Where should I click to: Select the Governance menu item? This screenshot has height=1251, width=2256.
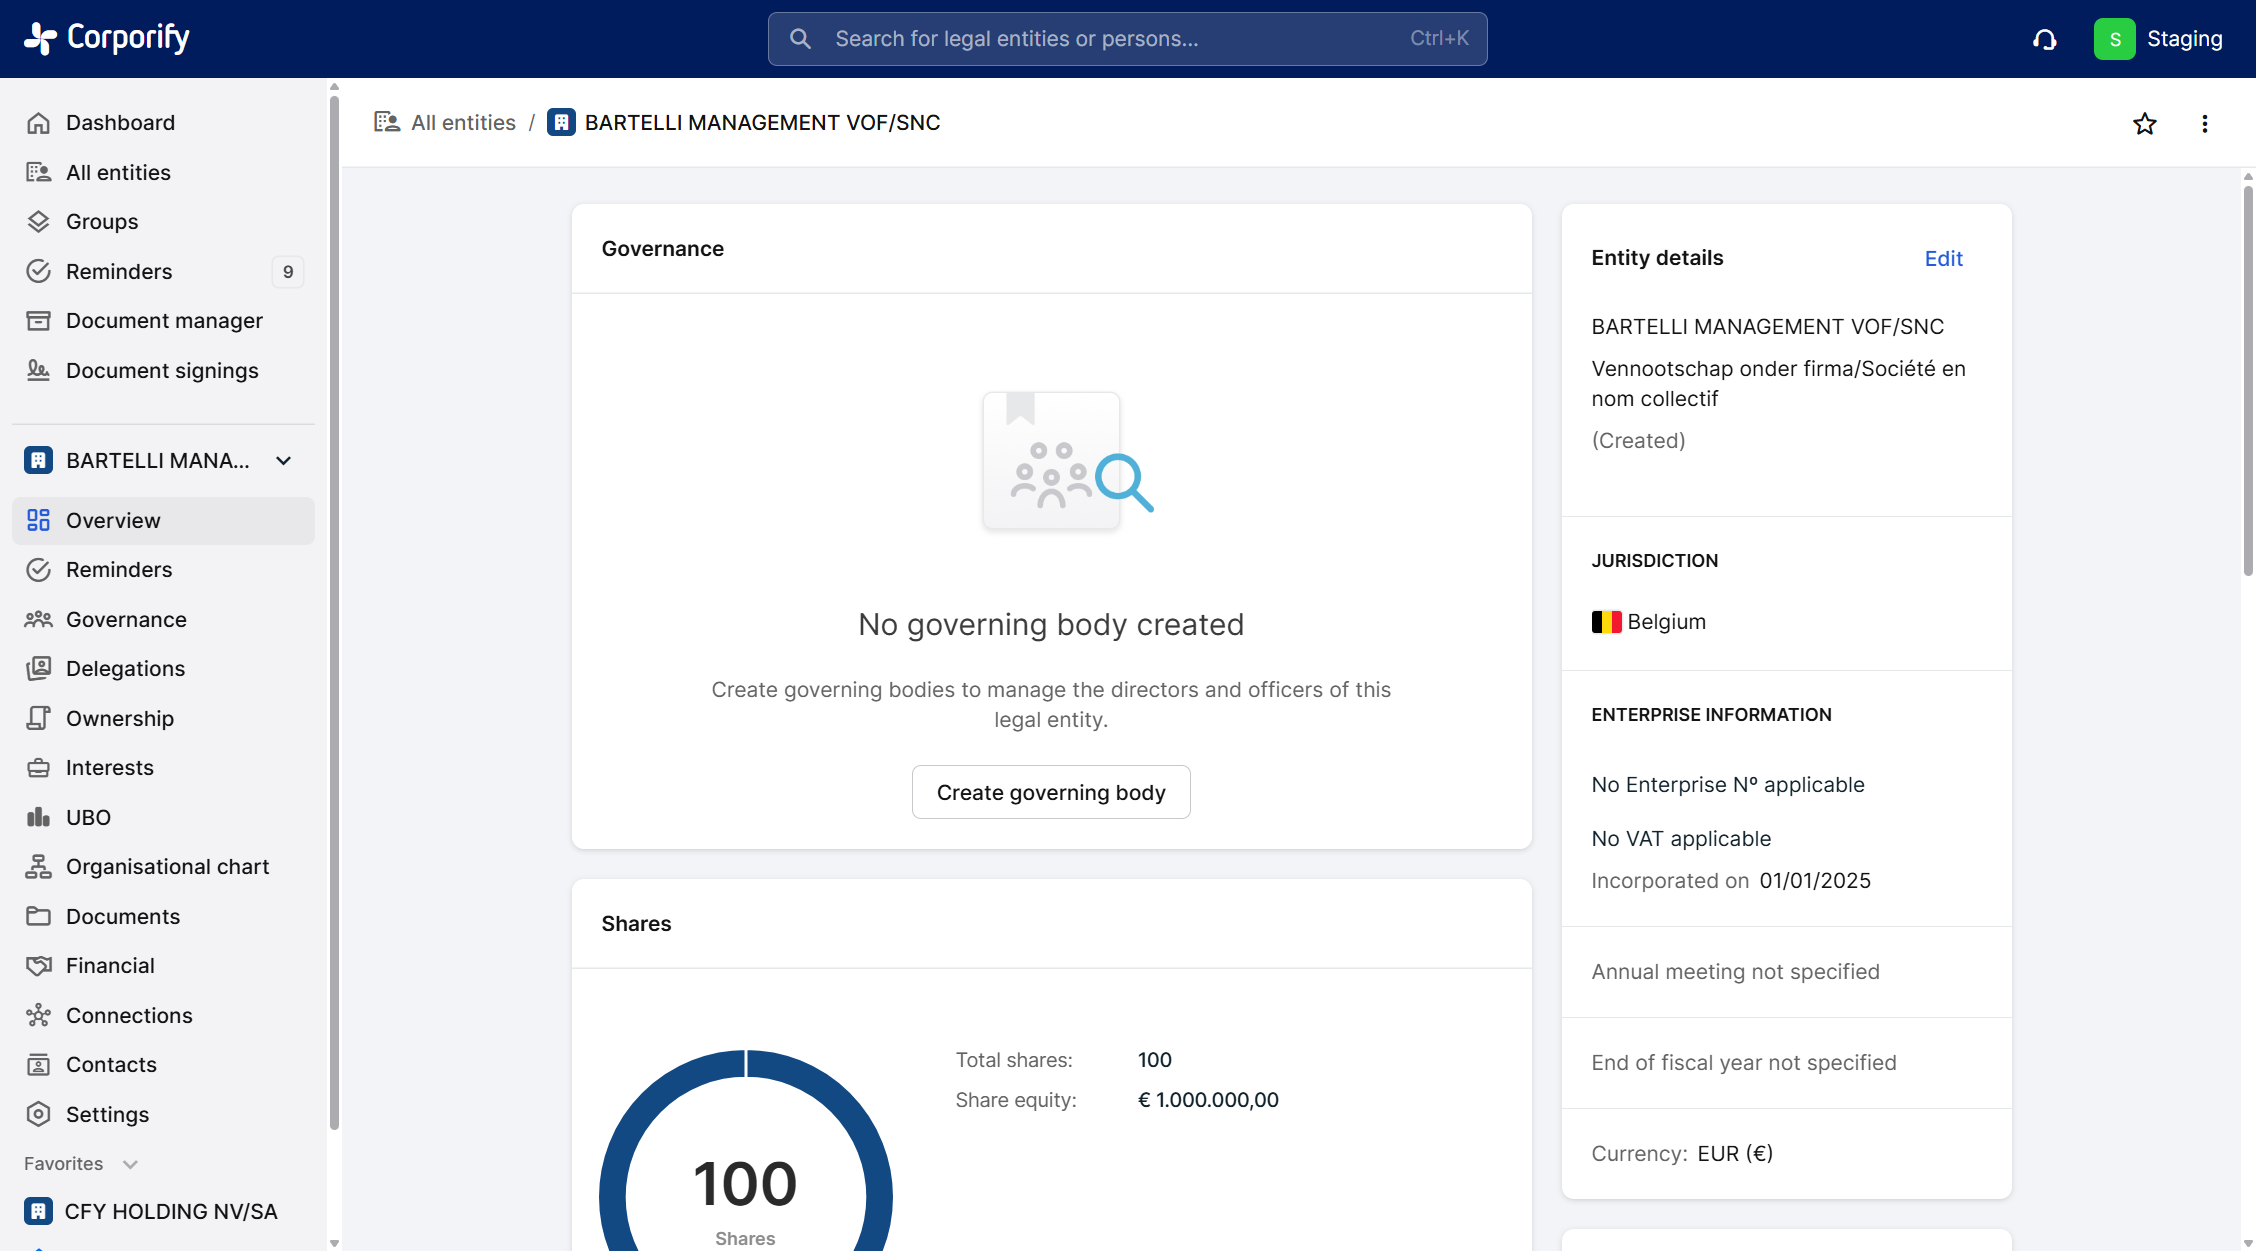pos(126,620)
